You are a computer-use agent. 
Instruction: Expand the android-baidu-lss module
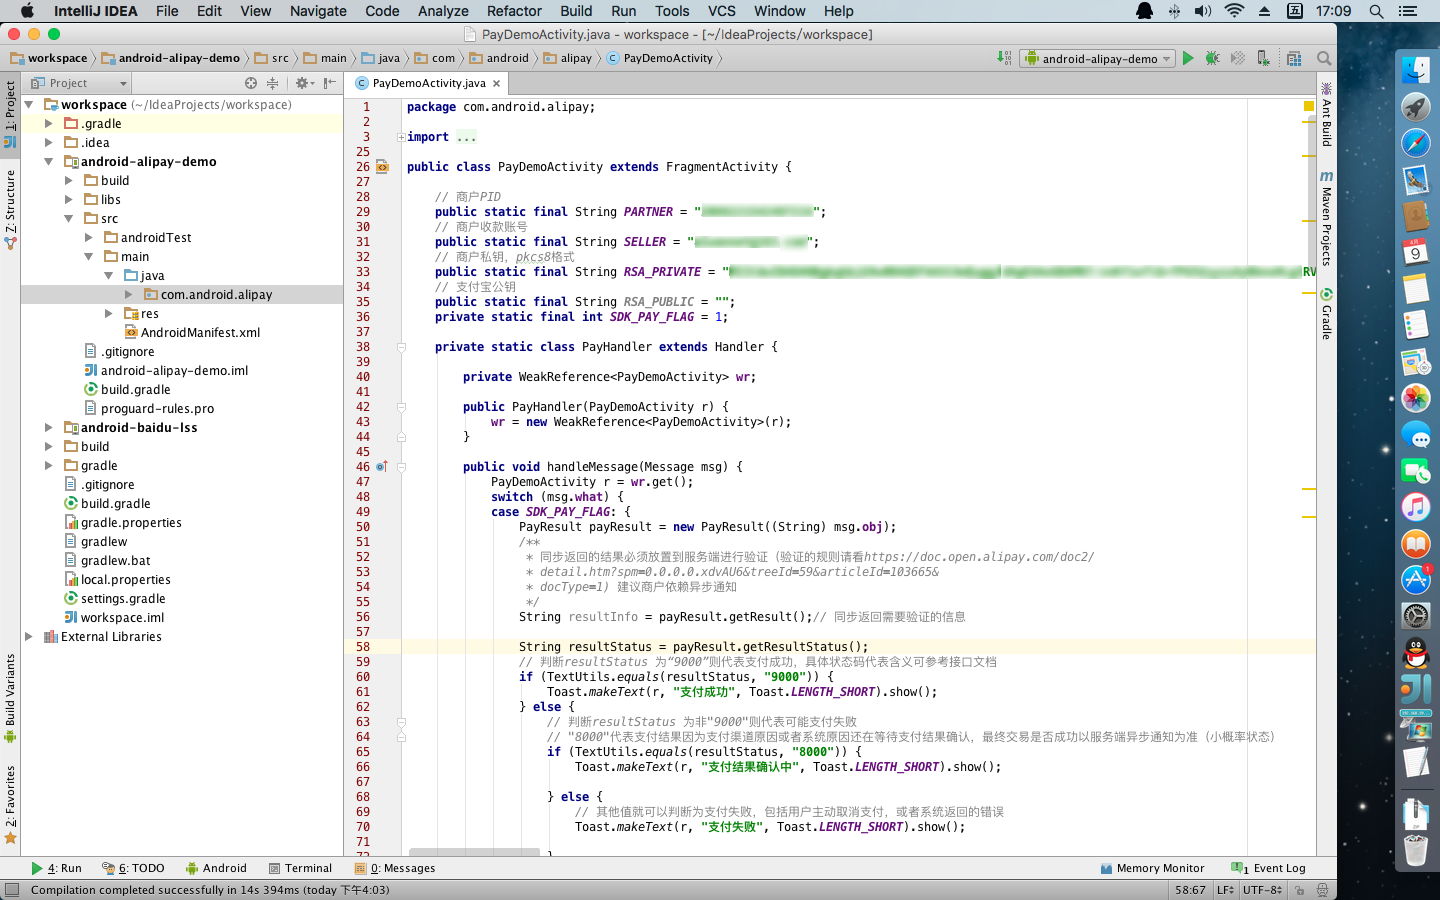click(48, 427)
